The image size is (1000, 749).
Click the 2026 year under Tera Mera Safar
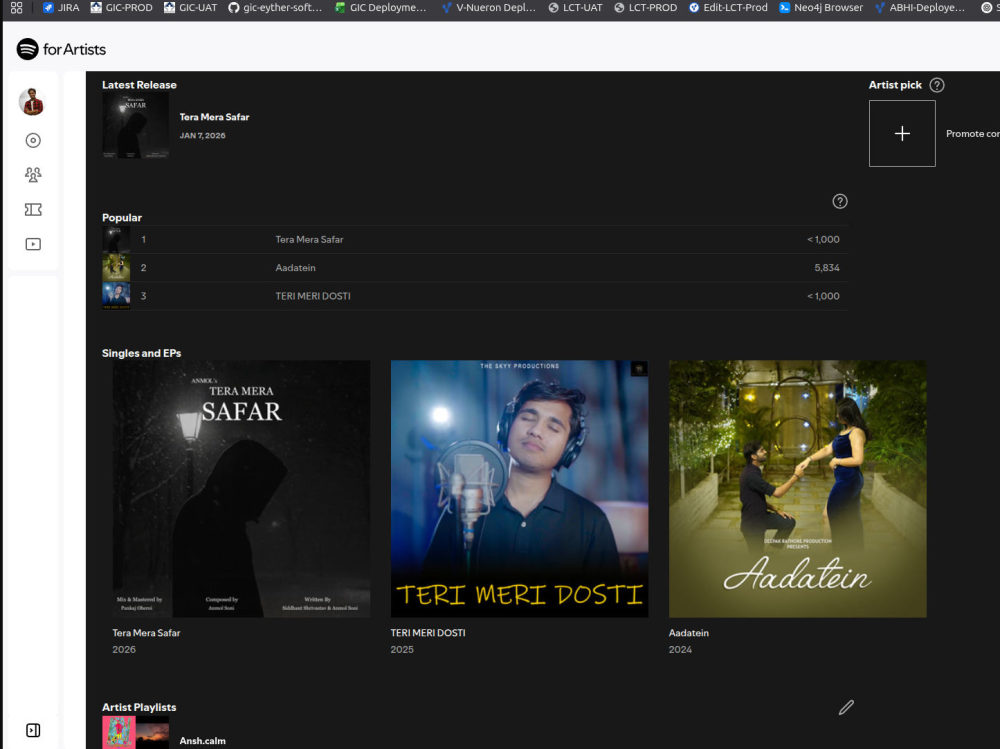[x=124, y=649]
